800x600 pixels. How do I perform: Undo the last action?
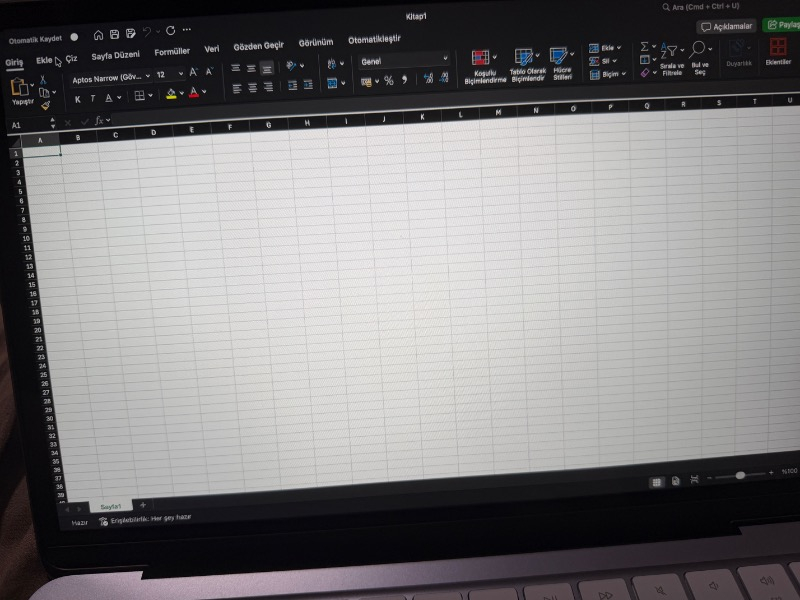pyautogui.click(x=147, y=32)
